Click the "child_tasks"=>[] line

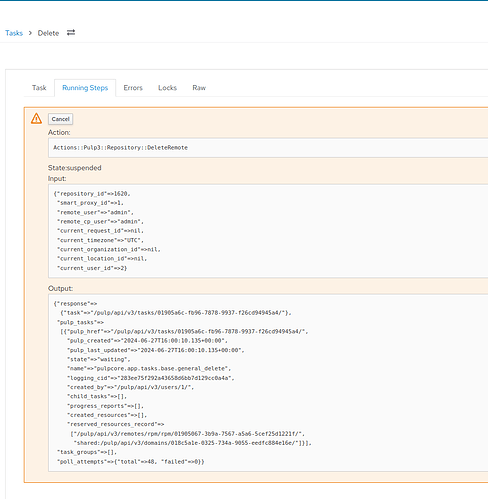pos(97,396)
